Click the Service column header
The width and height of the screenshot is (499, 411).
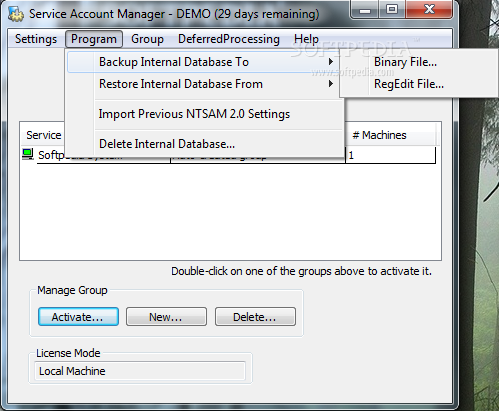[x=43, y=135]
